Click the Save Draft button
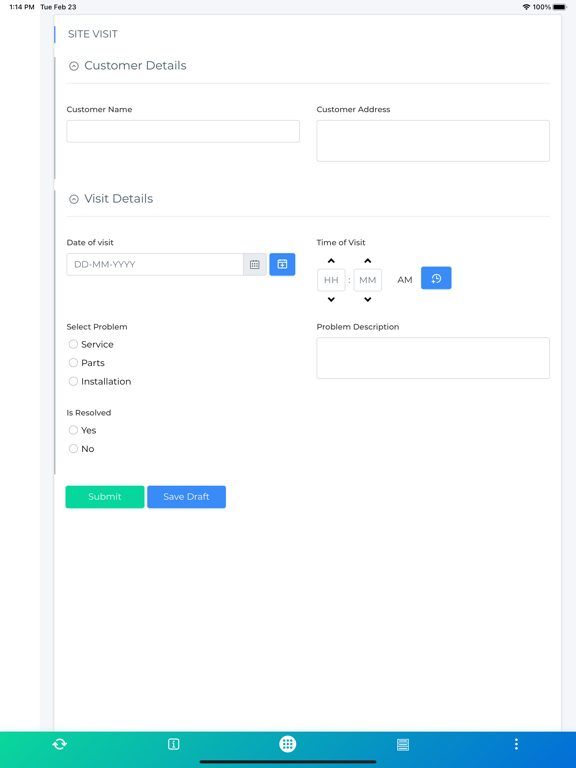The height and width of the screenshot is (768, 576). 187,497
